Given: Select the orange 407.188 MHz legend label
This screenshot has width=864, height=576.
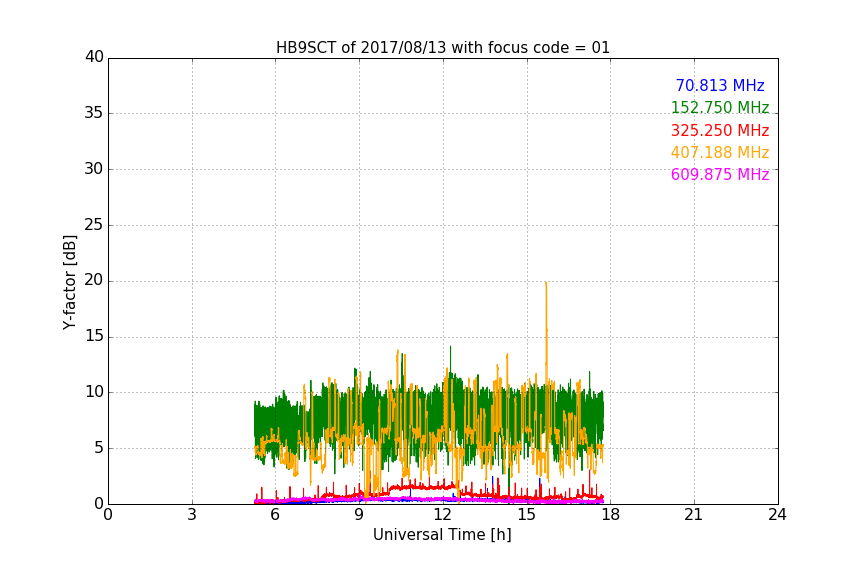Looking at the screenshot, I should 720,153.
